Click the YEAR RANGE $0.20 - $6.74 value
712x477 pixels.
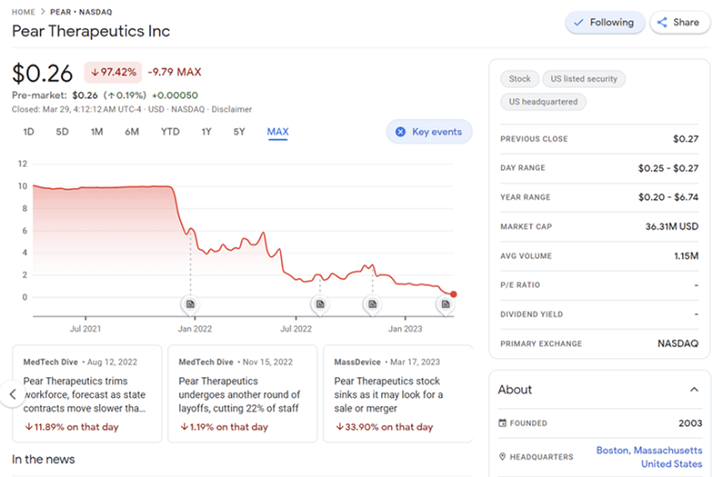point(668,197)
